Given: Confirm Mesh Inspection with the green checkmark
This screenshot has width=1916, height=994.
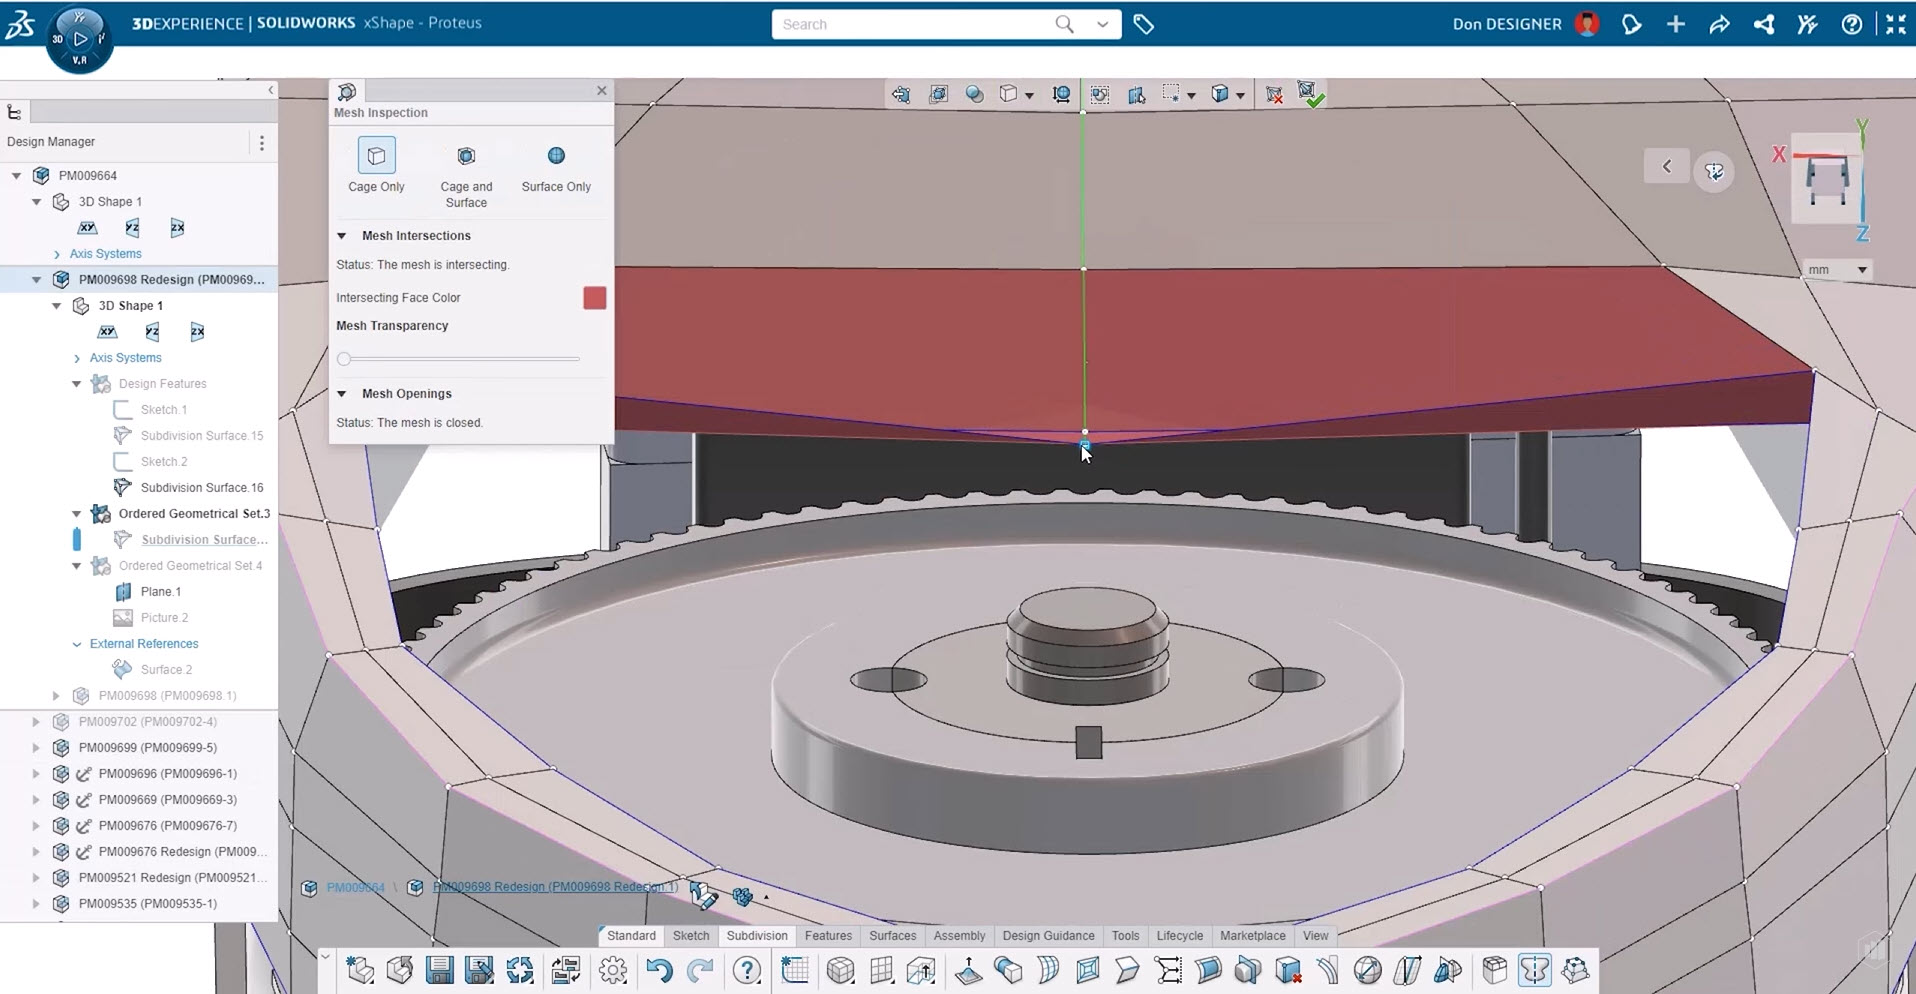Looking at the screenshot, I should pos(1313,93).
